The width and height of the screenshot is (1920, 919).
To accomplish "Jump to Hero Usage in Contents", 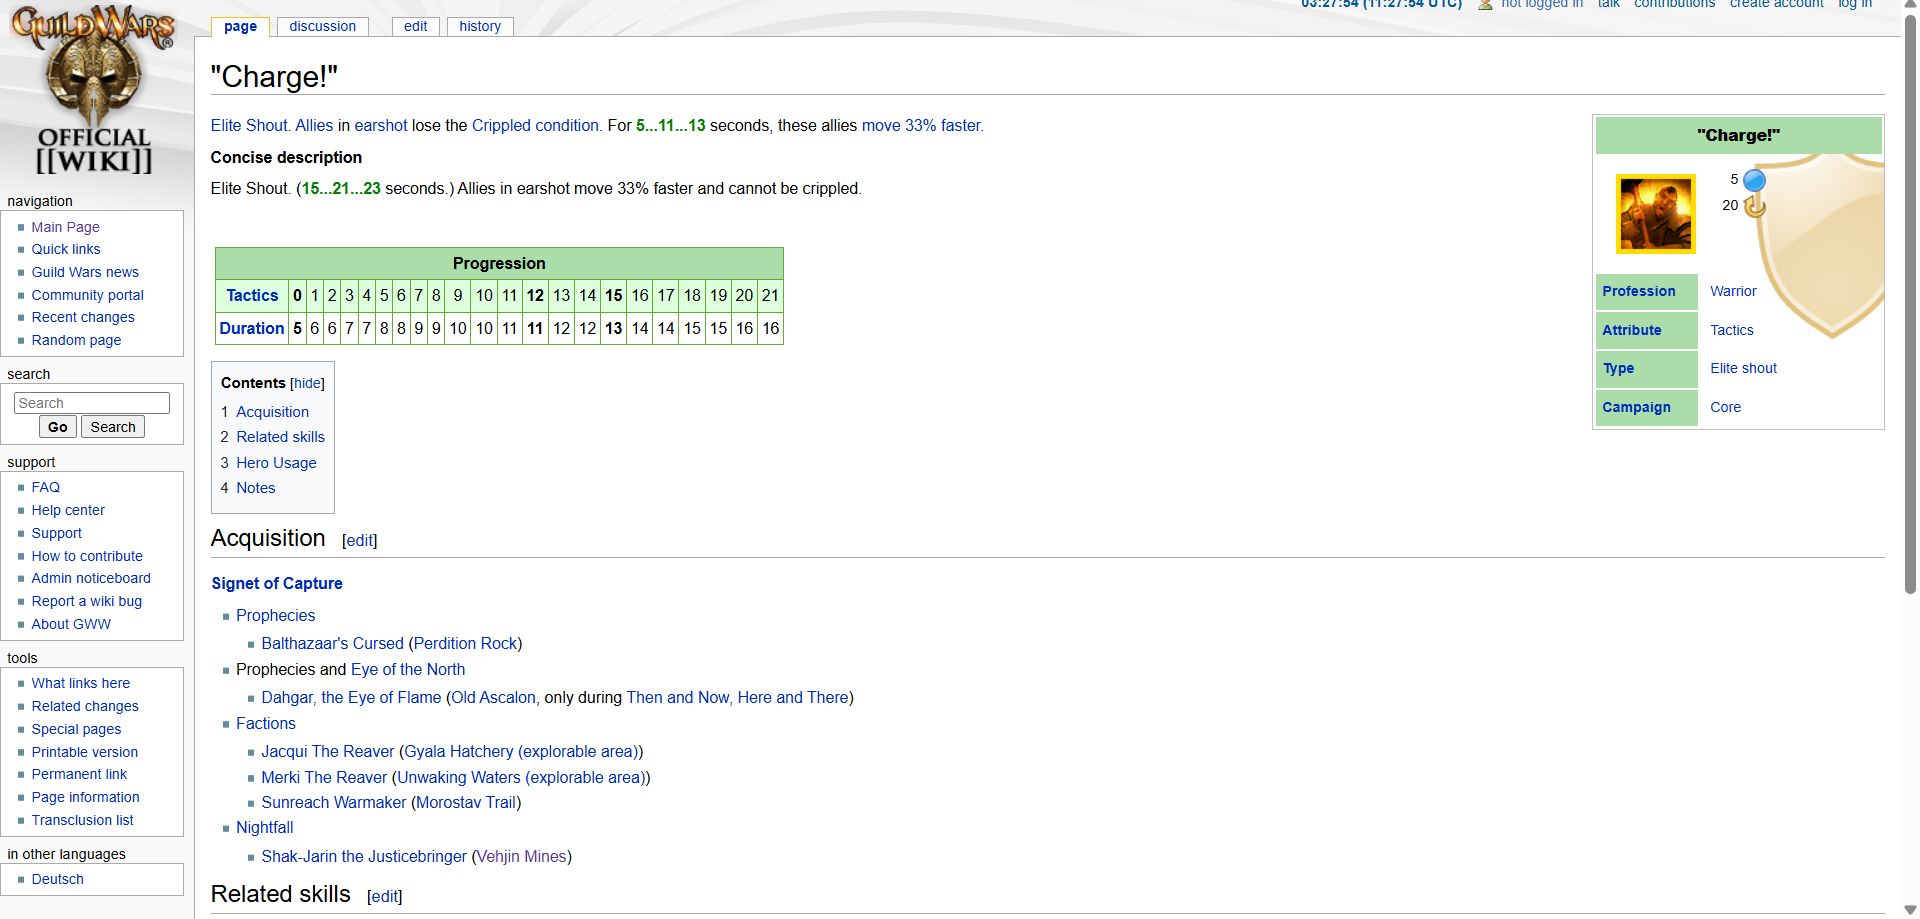I will [276, 463].
